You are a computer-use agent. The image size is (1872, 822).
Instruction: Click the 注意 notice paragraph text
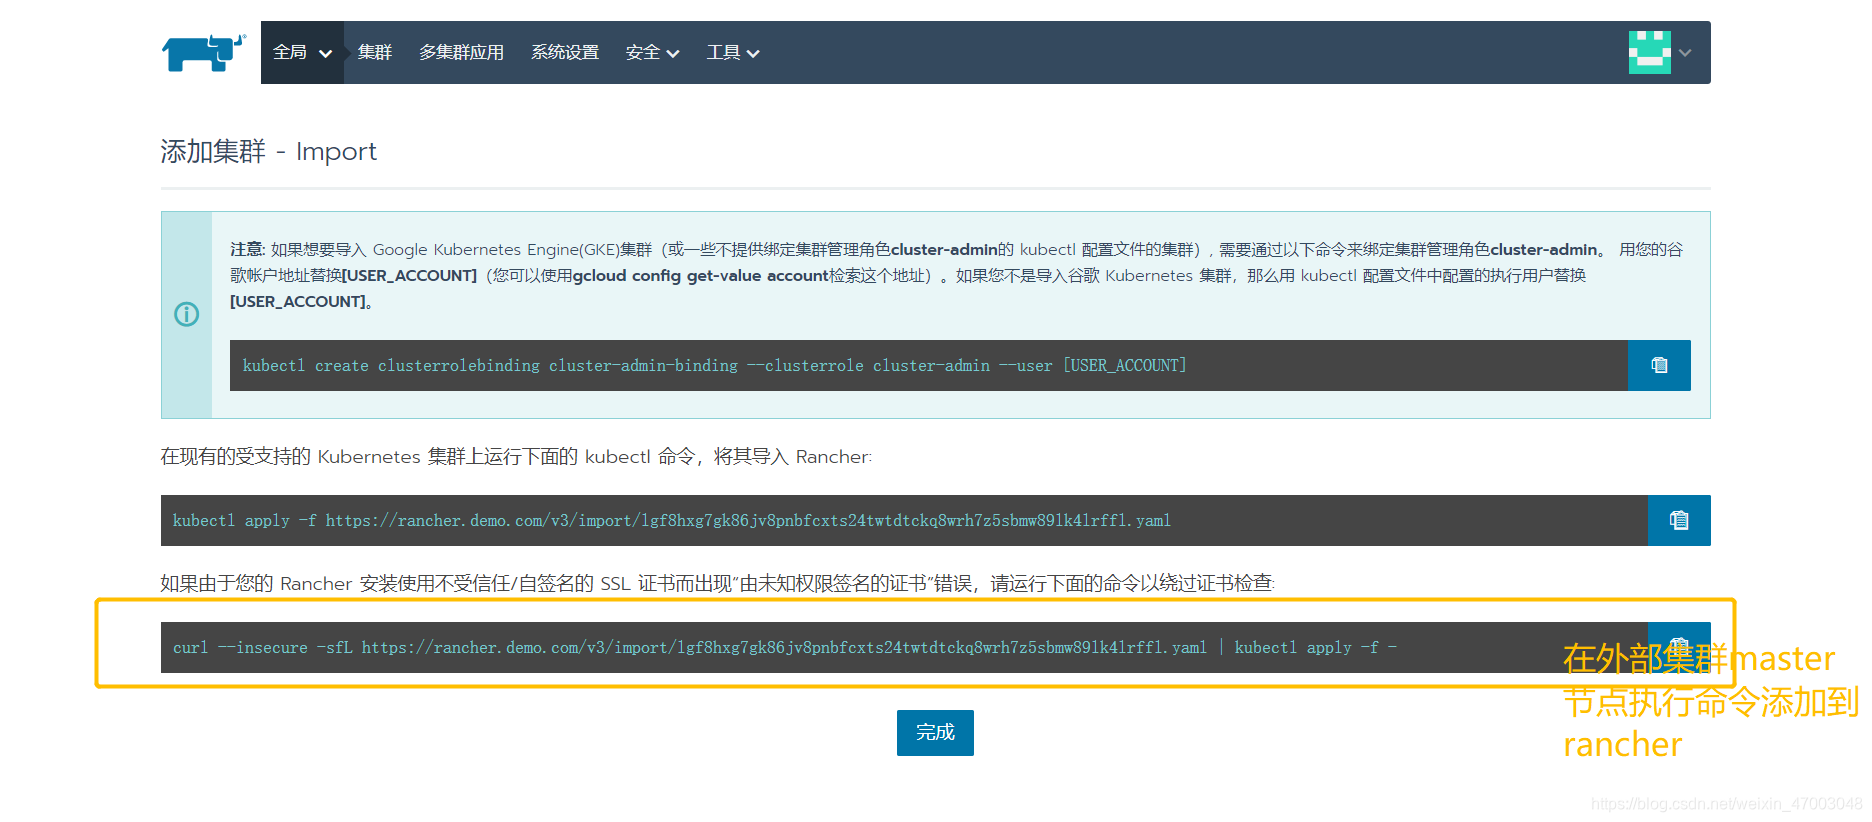(956, 275)
